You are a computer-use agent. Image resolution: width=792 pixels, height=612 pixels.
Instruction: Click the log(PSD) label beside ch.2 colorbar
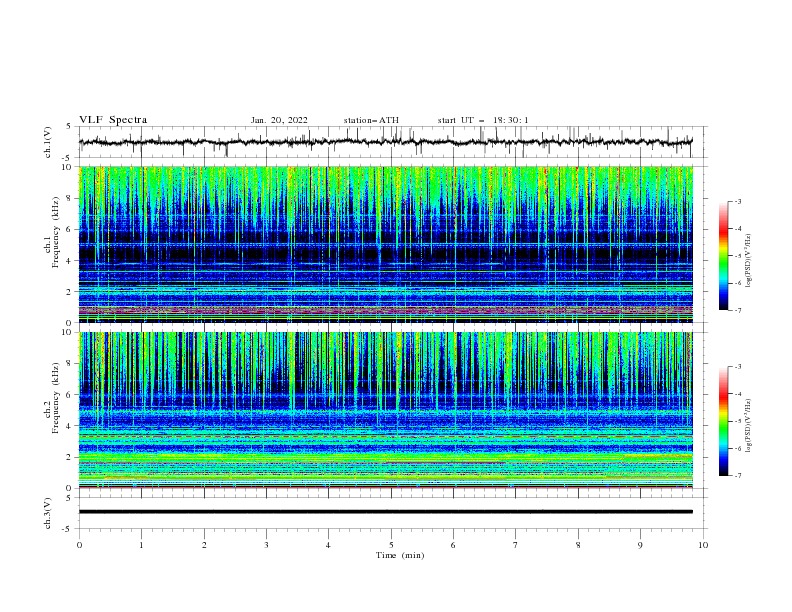coord(748,426)
